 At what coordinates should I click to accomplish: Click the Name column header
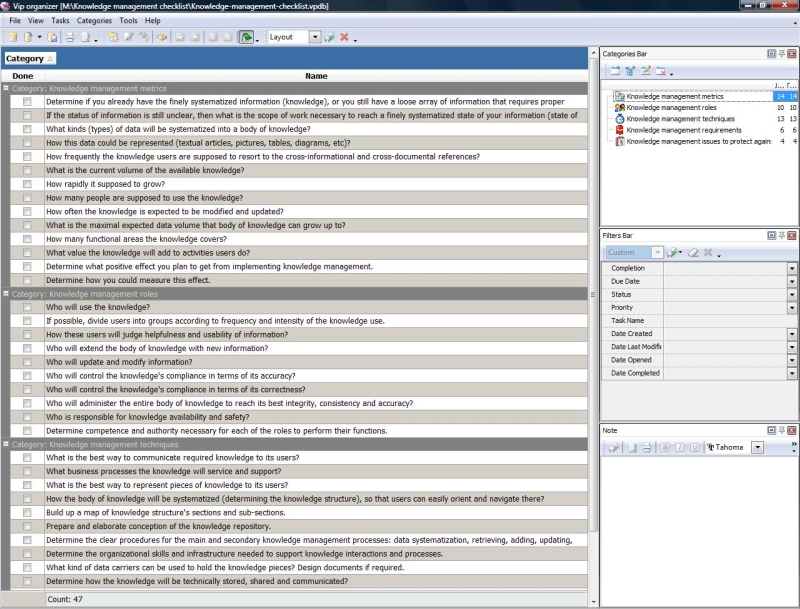[x=316, y=76]
